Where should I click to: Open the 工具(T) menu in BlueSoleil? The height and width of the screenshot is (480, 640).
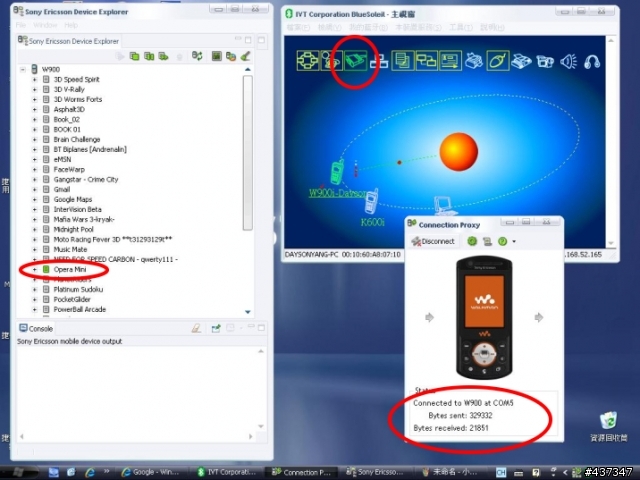[461, 27]
